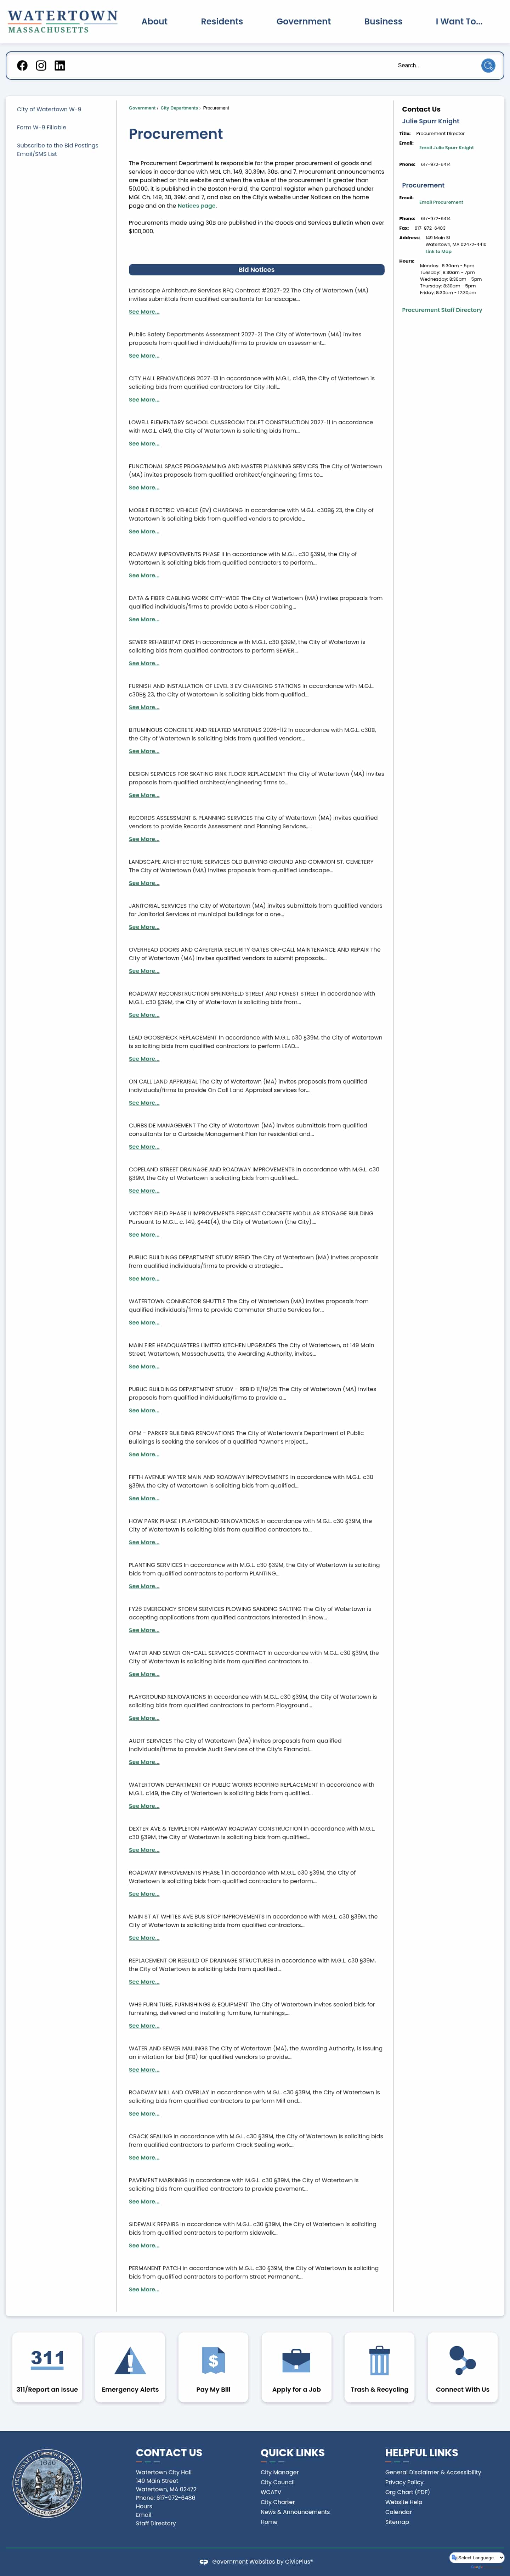Click the Search input field
Screen dimensions: 510x2576
click(435, 66)
